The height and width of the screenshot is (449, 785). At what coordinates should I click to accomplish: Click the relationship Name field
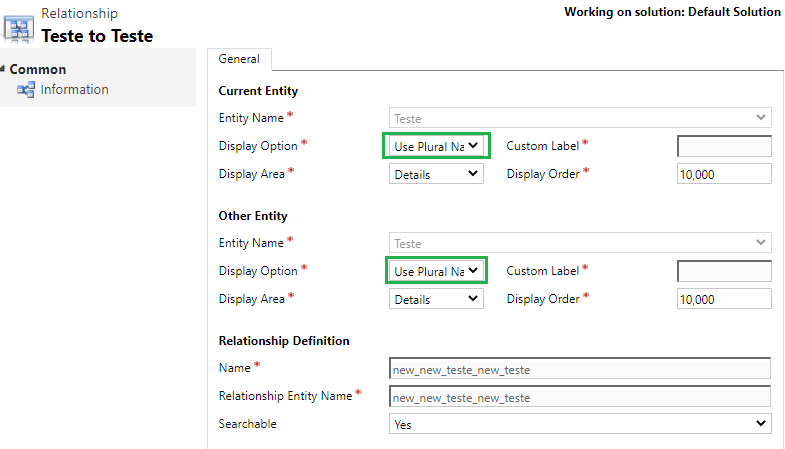point(580,369)
